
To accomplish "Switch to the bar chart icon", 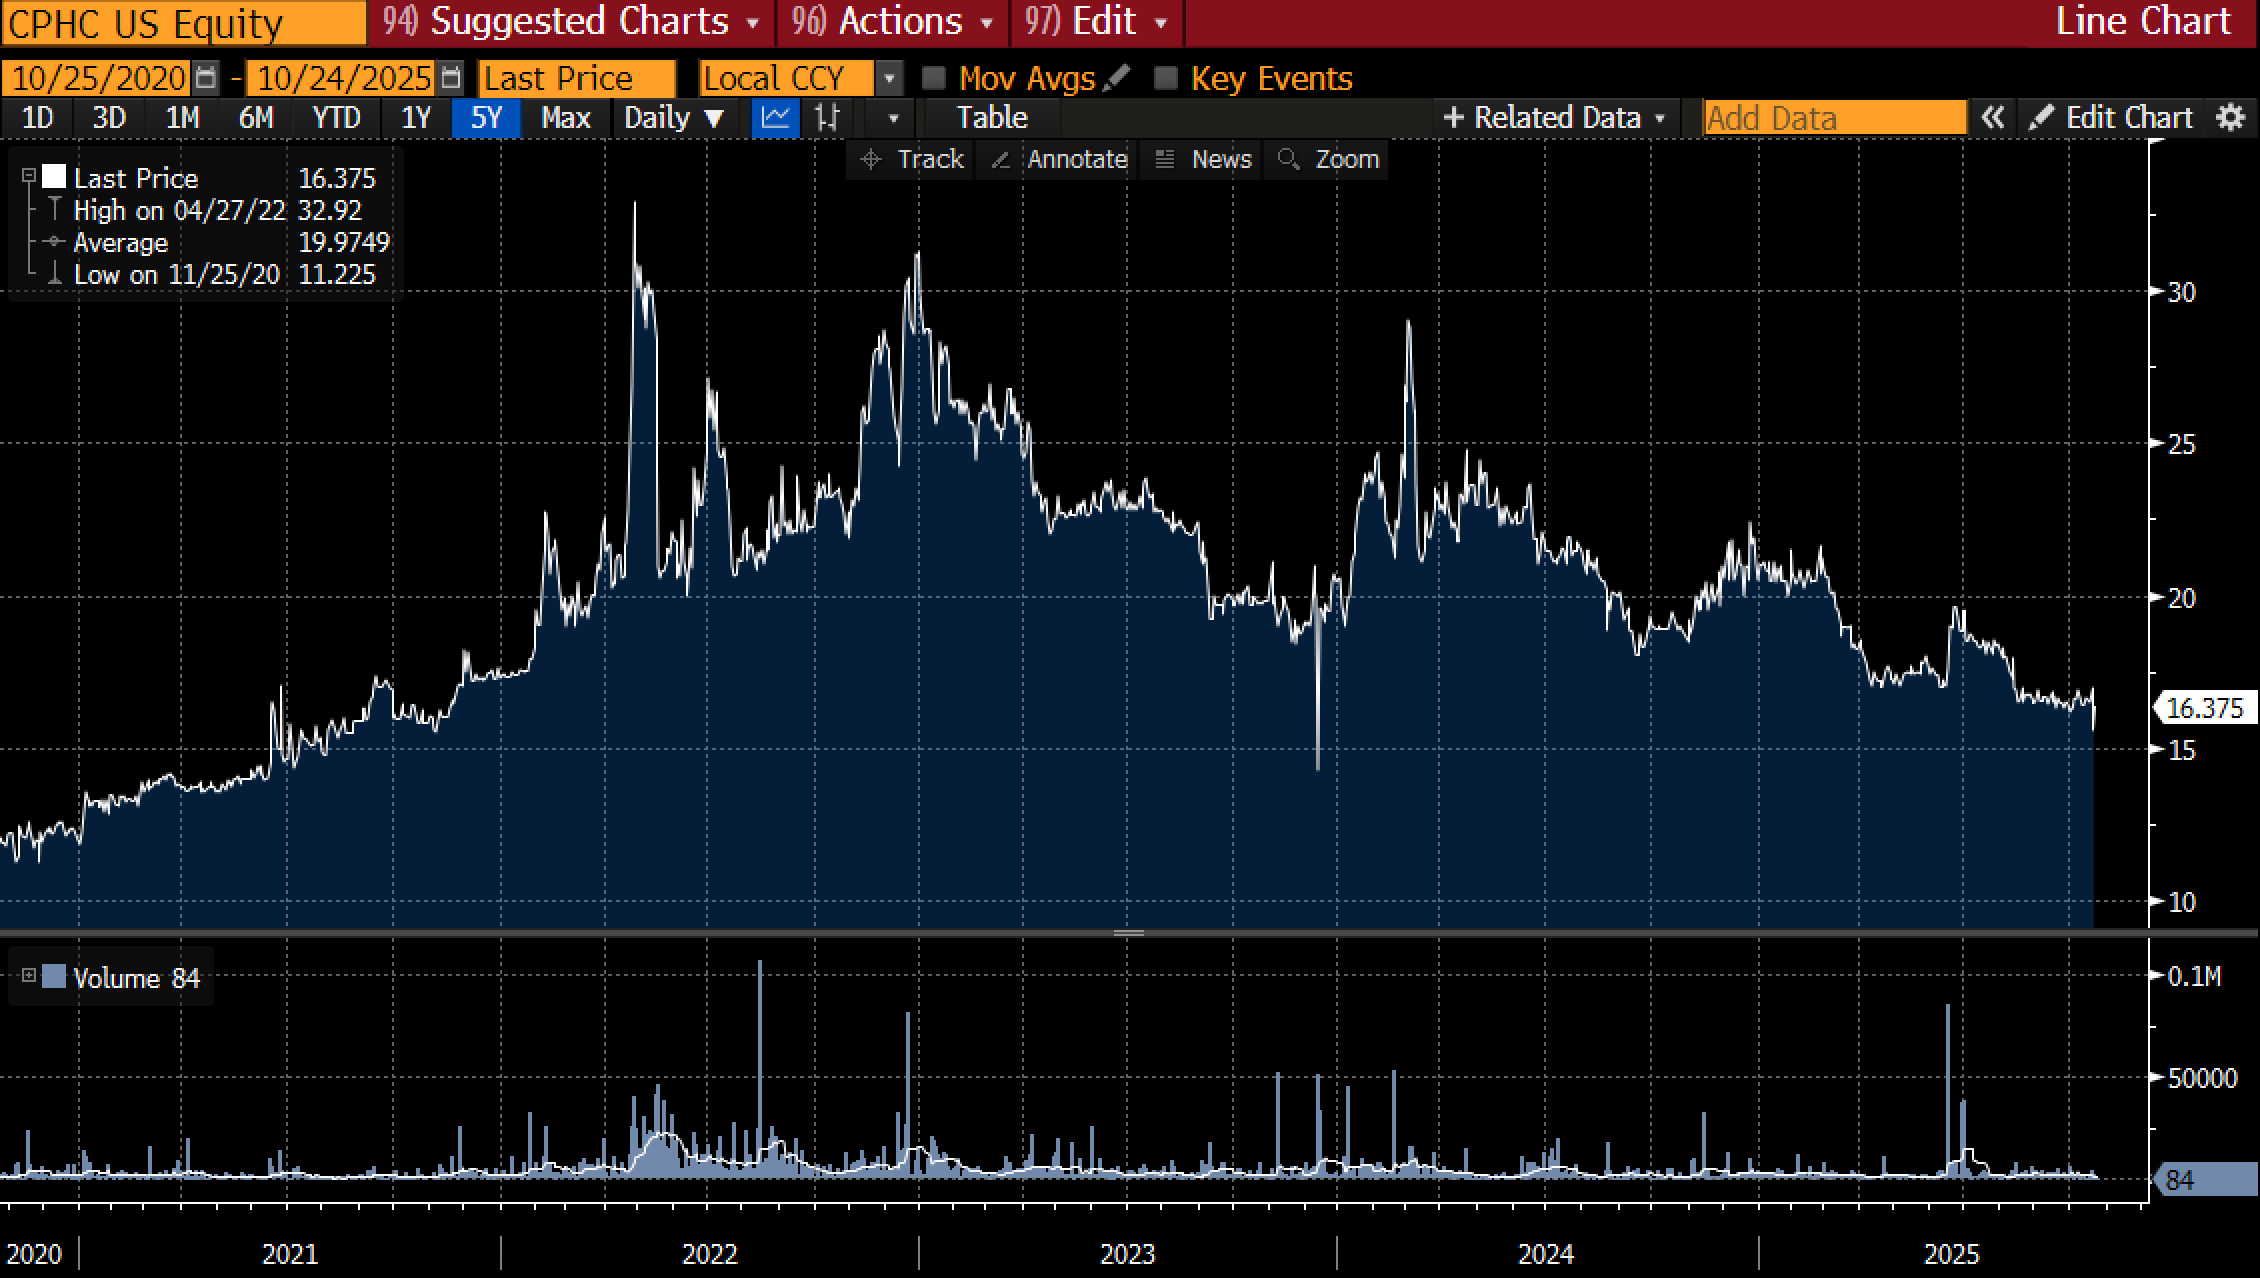I will pyautogui.click(x=827, y=118).
